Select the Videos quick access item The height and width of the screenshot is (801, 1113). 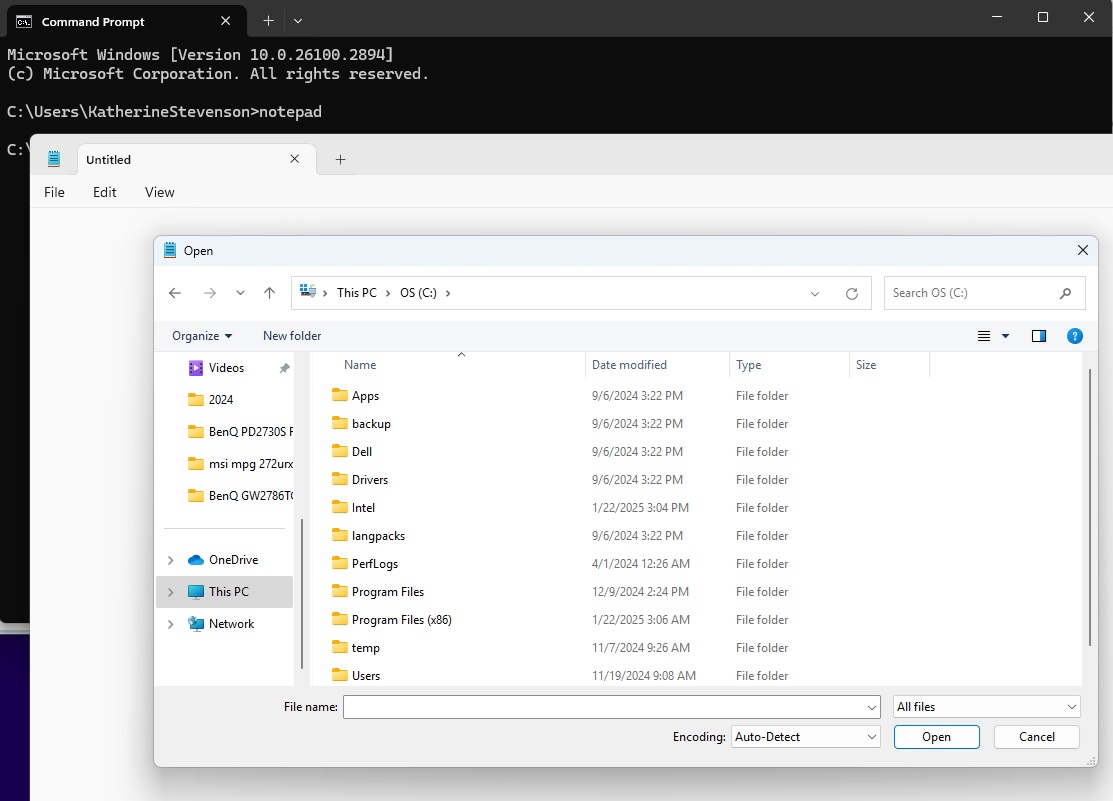click(x=226, y=368)
